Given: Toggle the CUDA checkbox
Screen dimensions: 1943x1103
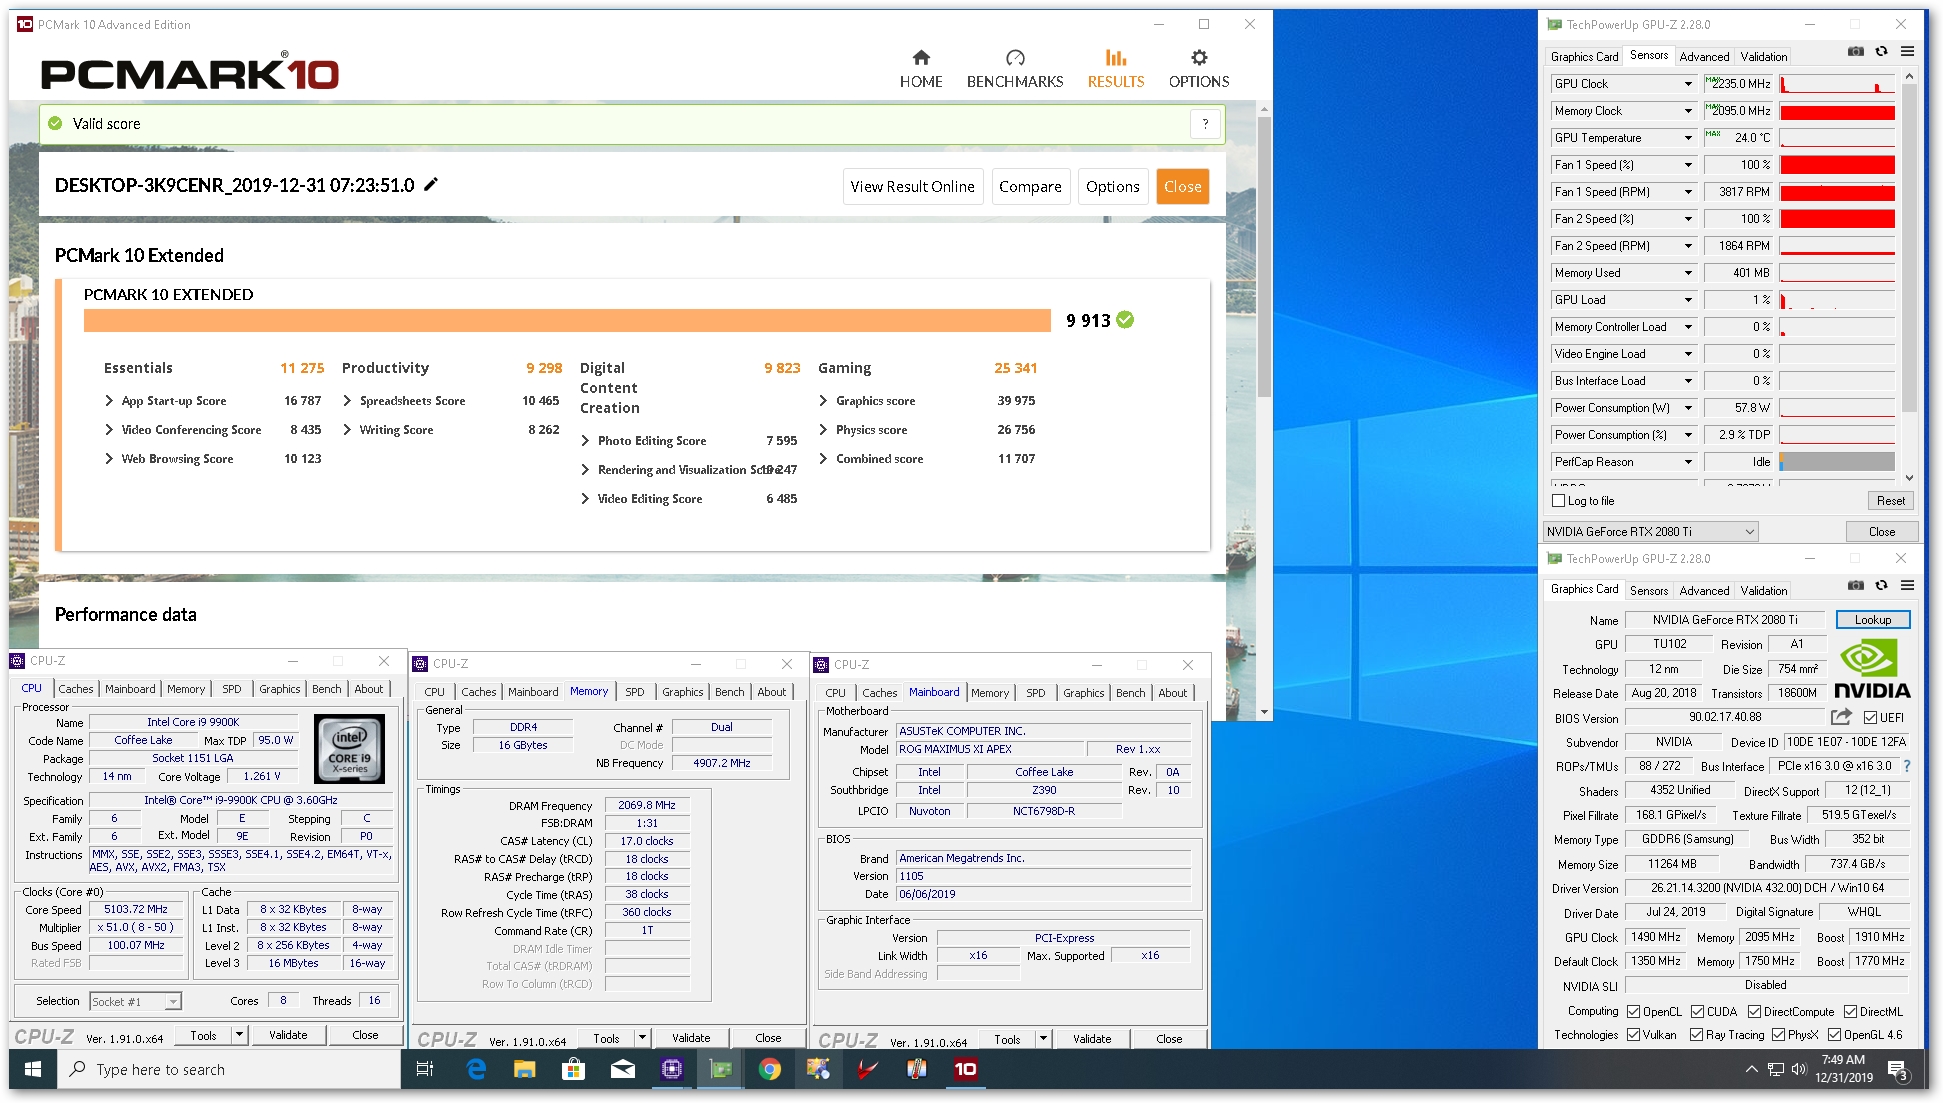Looking at the screenshot, I should click(x=1697, y=1011).
